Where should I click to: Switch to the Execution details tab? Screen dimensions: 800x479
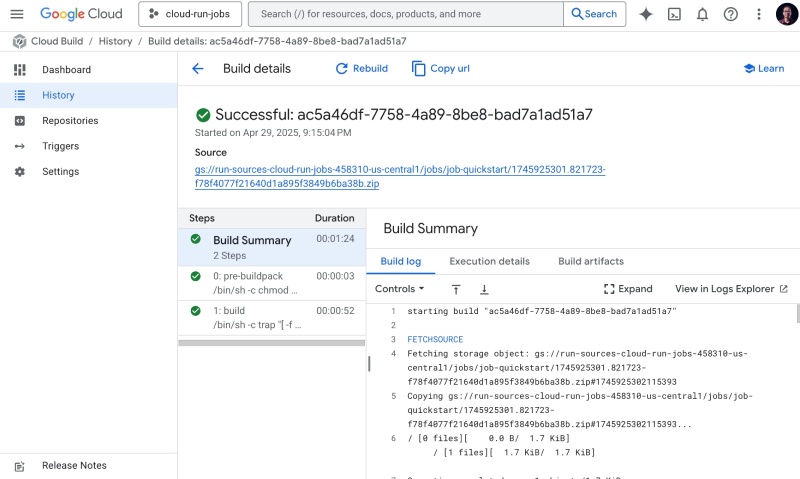(x=489, y=261)
